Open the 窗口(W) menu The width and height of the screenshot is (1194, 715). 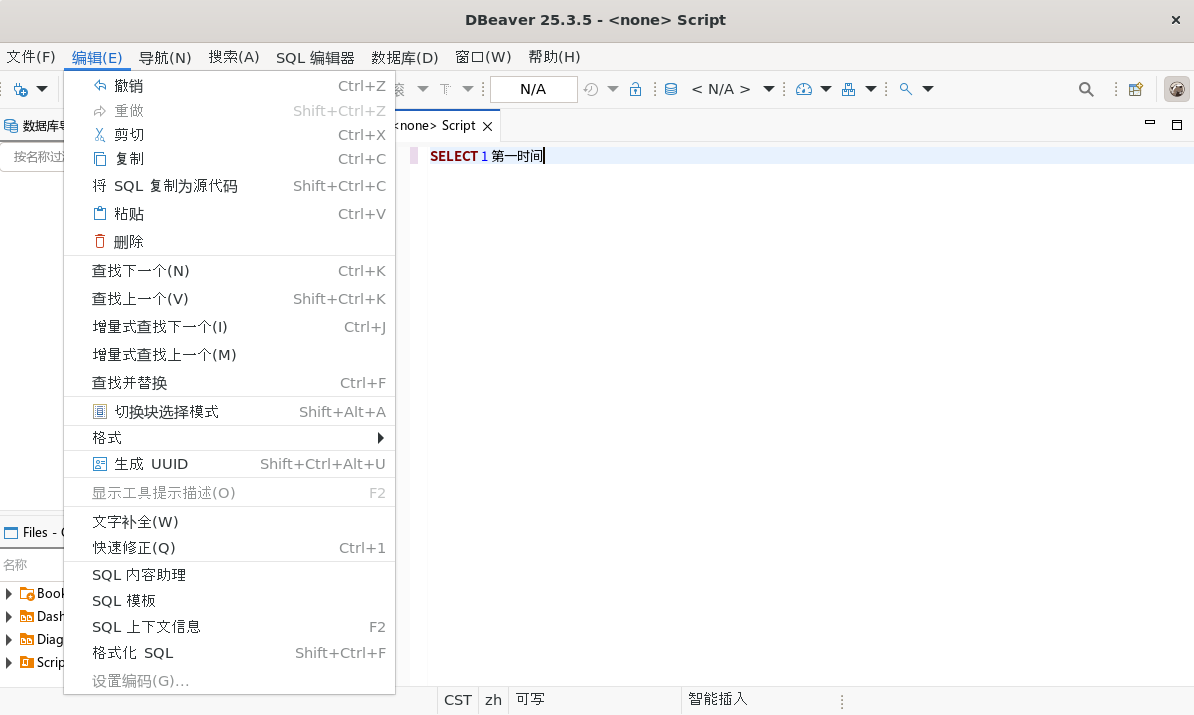tap(483, 57)
